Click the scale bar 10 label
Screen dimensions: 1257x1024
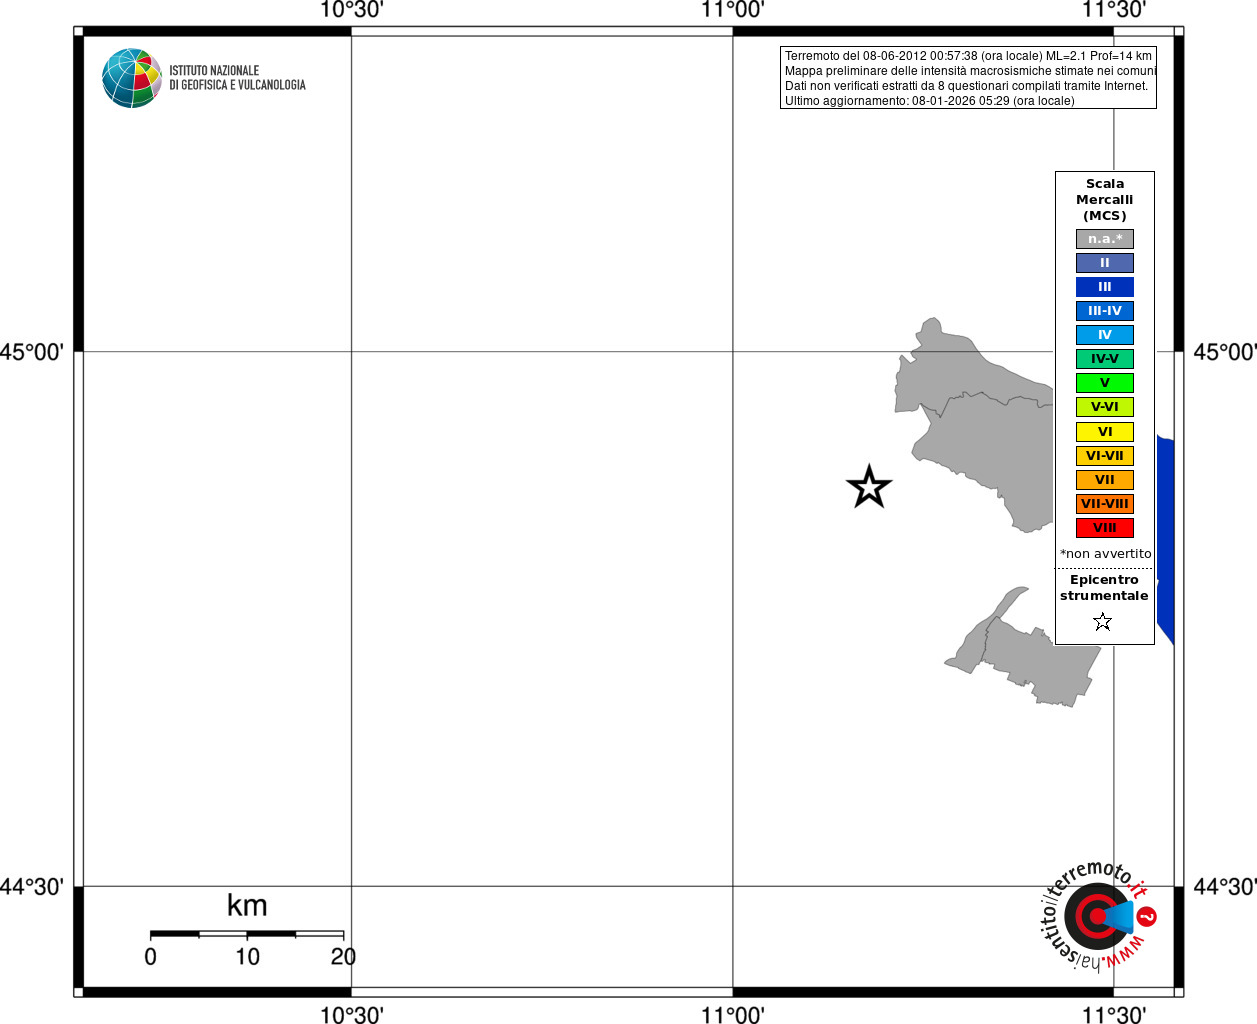[x=247, y=957]
